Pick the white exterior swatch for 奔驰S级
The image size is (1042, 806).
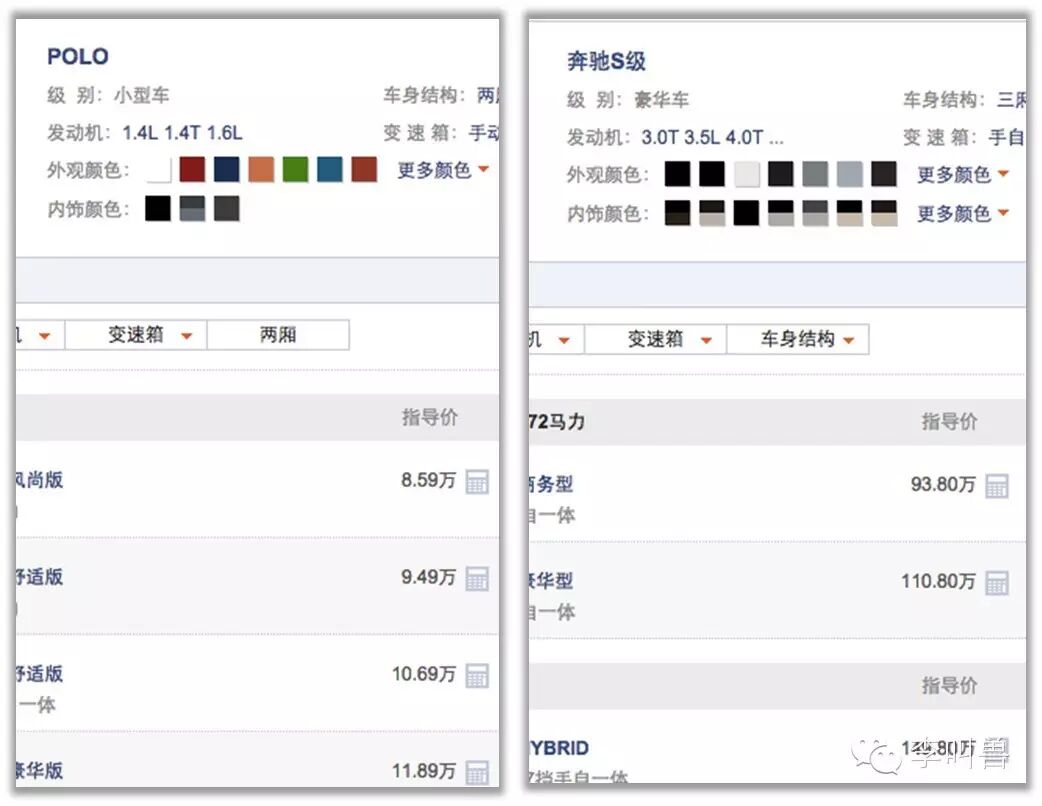click(745, 174)
